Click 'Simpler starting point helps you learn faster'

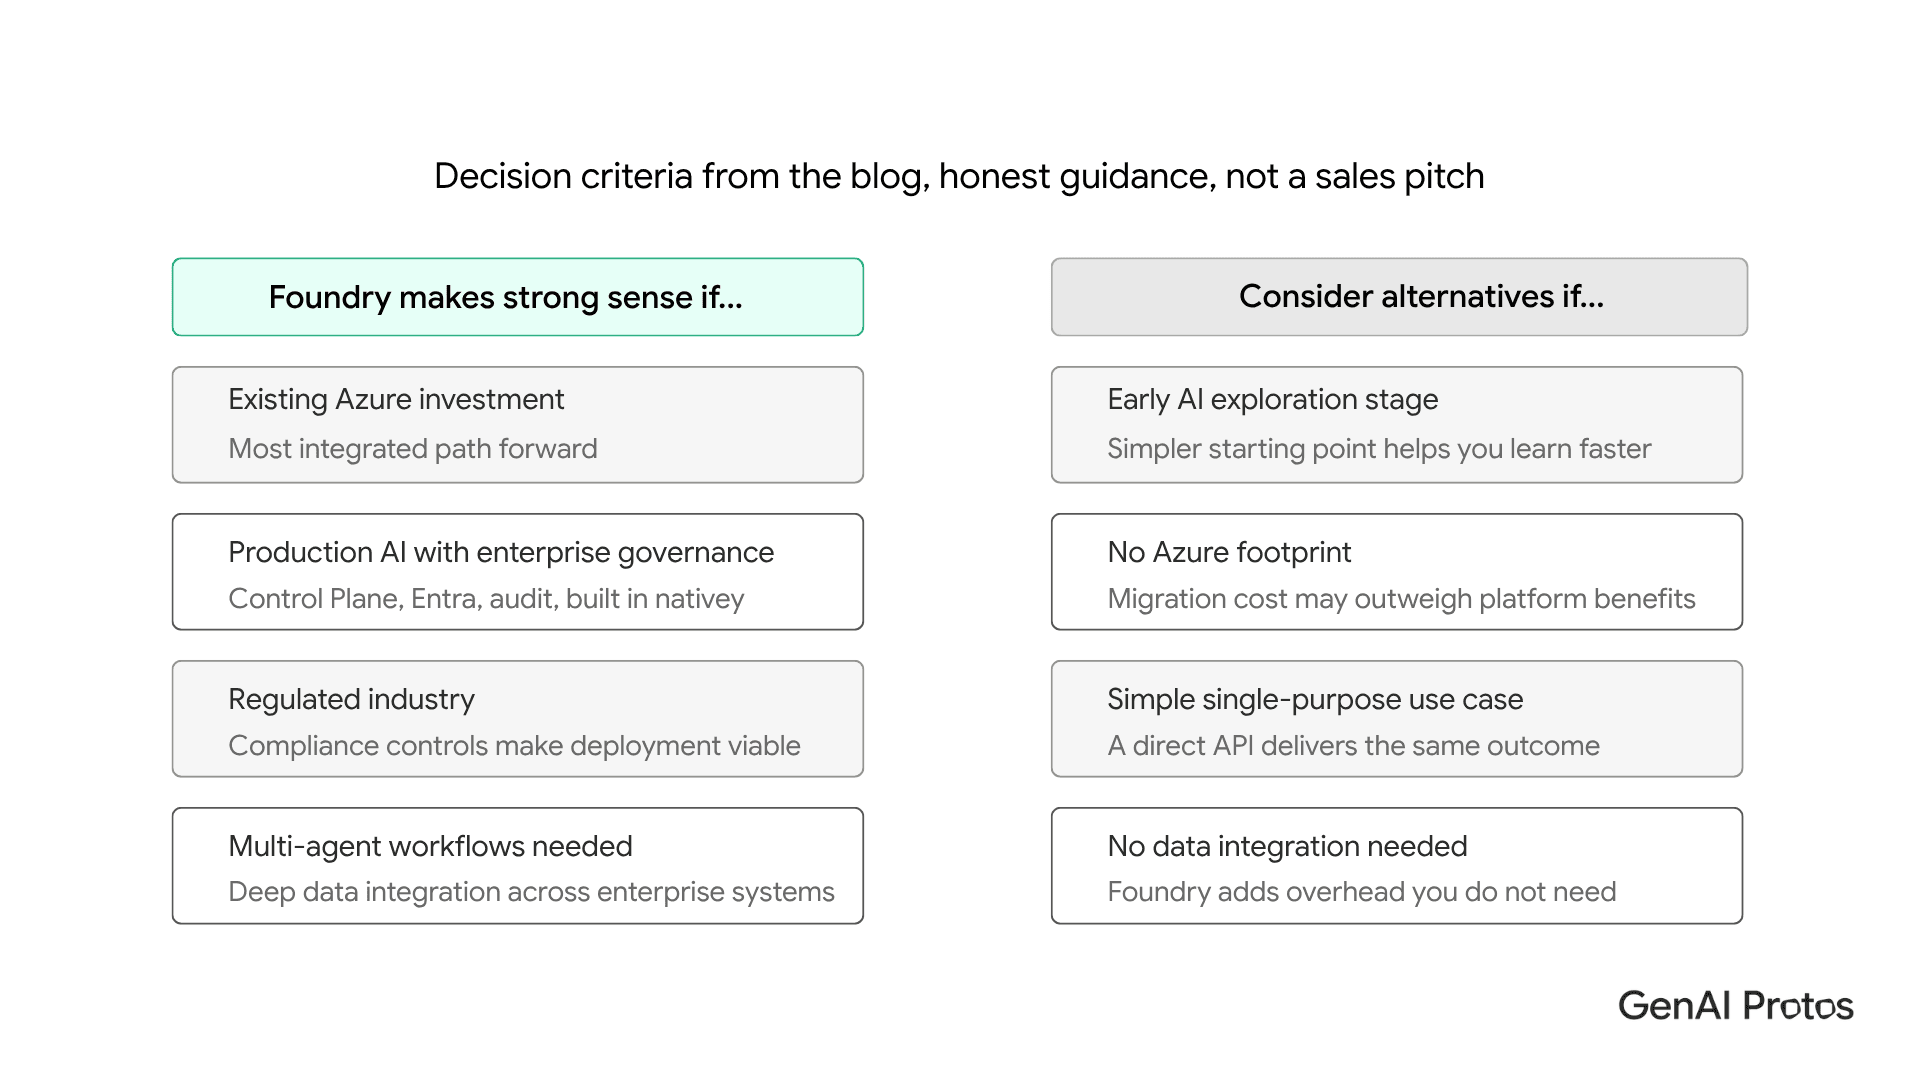click(x=1379, y=448)
